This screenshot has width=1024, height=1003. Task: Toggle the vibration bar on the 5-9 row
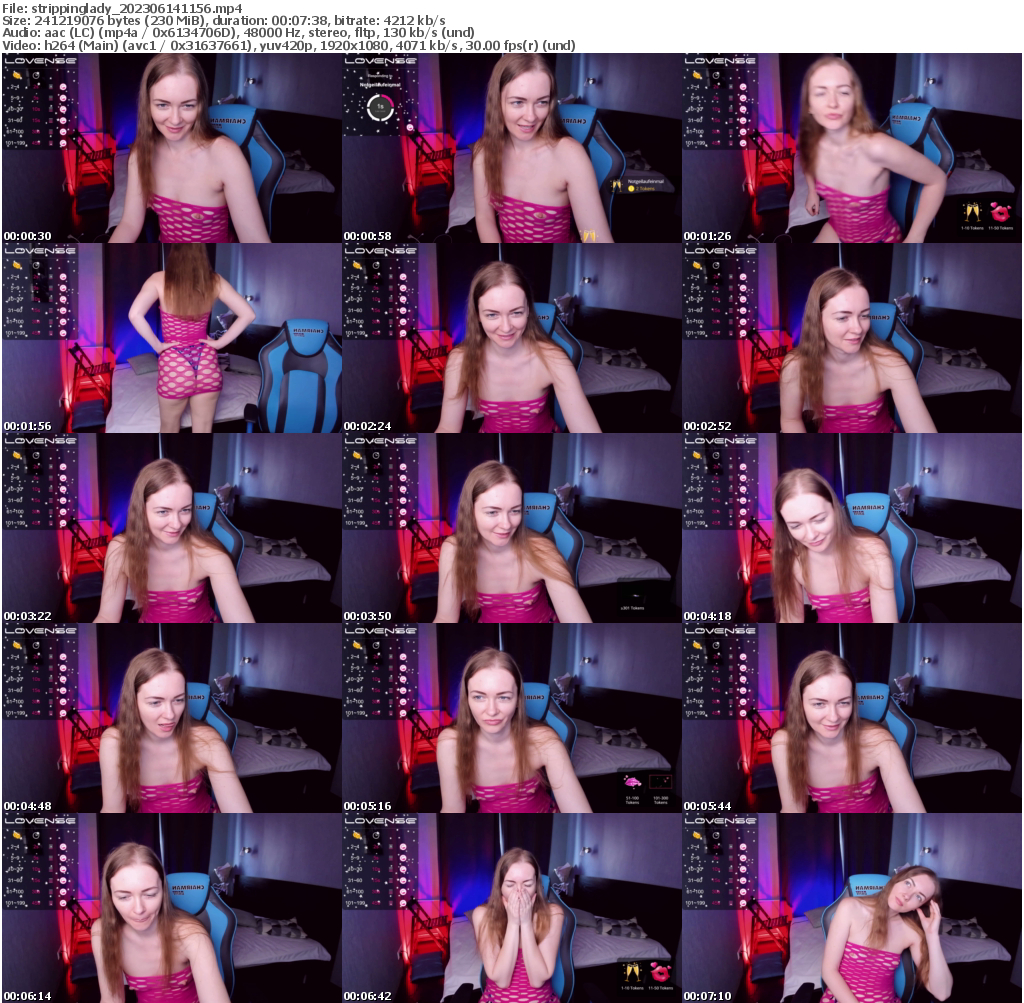pyautogui.click(x=50, y=98)
